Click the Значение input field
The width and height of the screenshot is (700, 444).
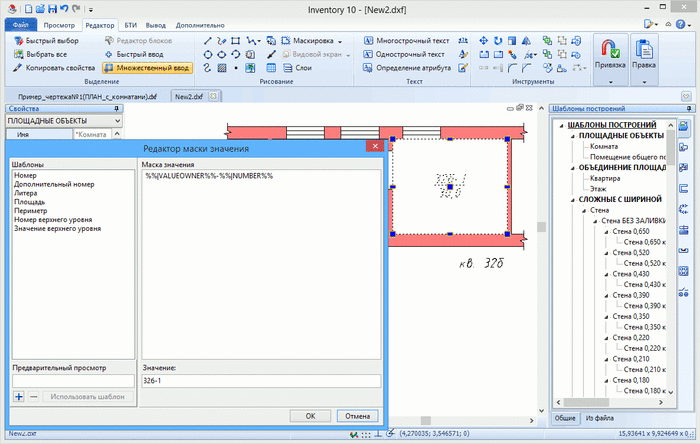[x=260, y=381]
